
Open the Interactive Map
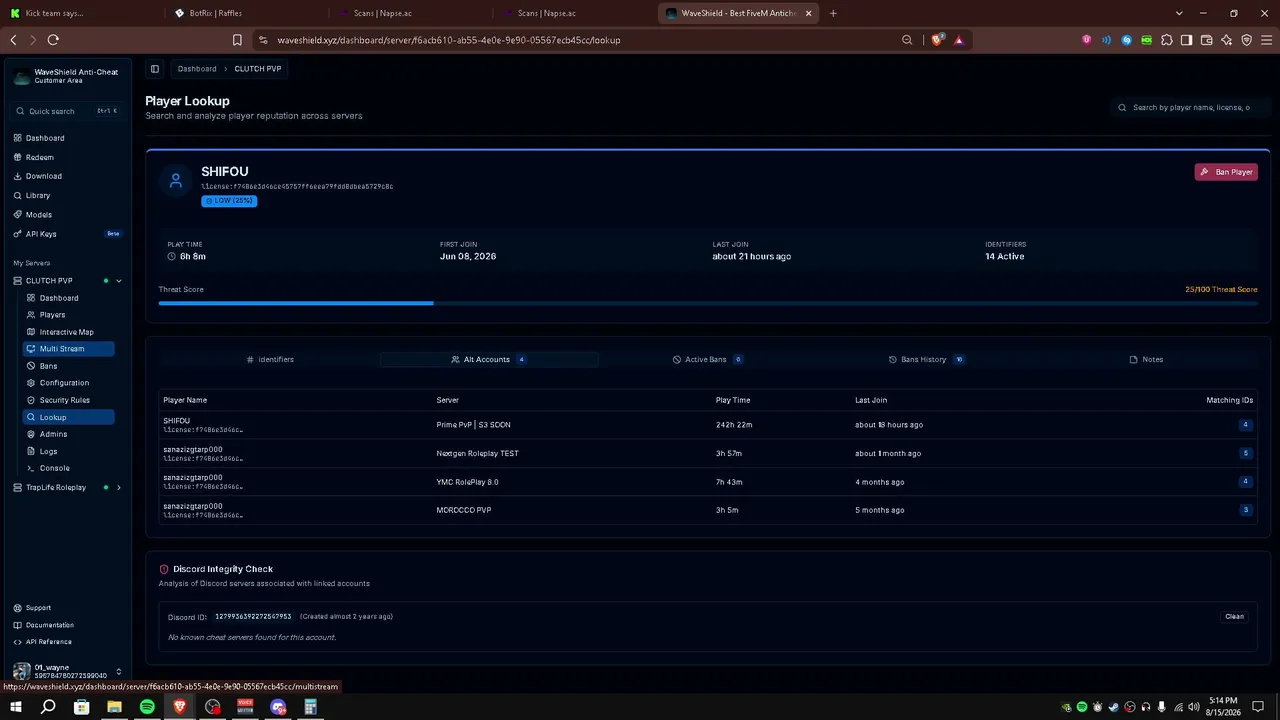point(66,332)
